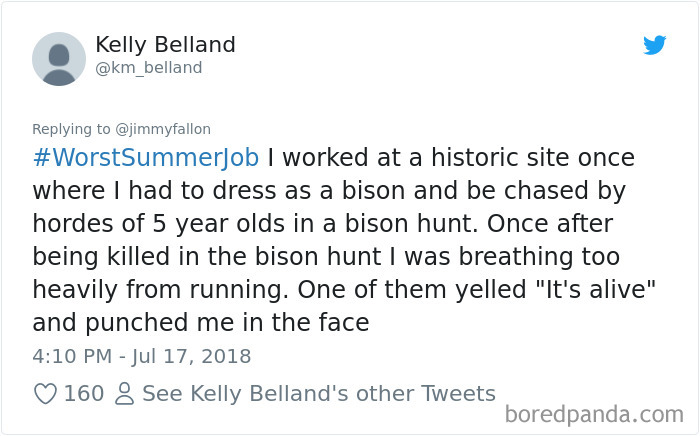Click the 4:10 PM time in the timestamp
The image size is (700, 436).
click(71, 356)
